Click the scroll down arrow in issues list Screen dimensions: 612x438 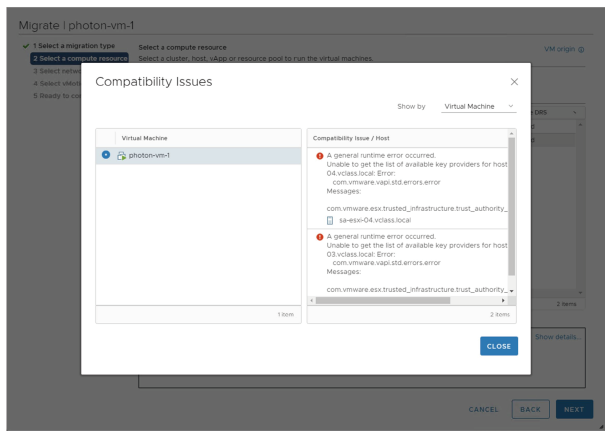coord(511,291)
